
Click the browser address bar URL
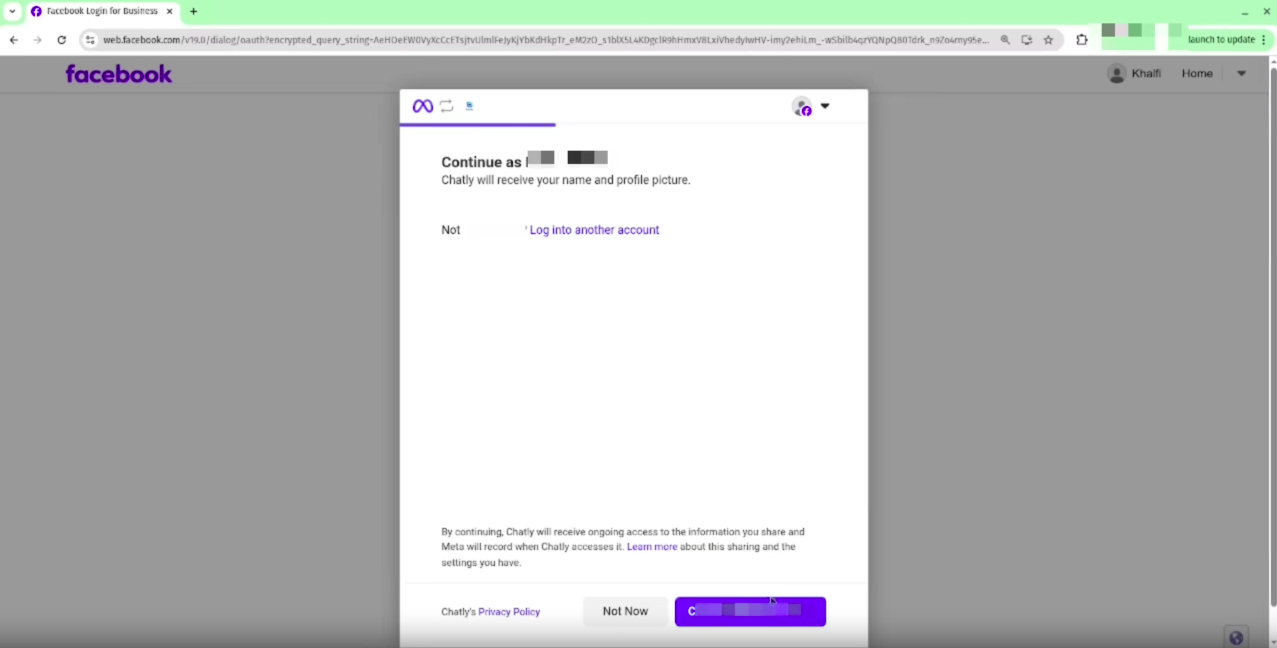click(545, 40)
